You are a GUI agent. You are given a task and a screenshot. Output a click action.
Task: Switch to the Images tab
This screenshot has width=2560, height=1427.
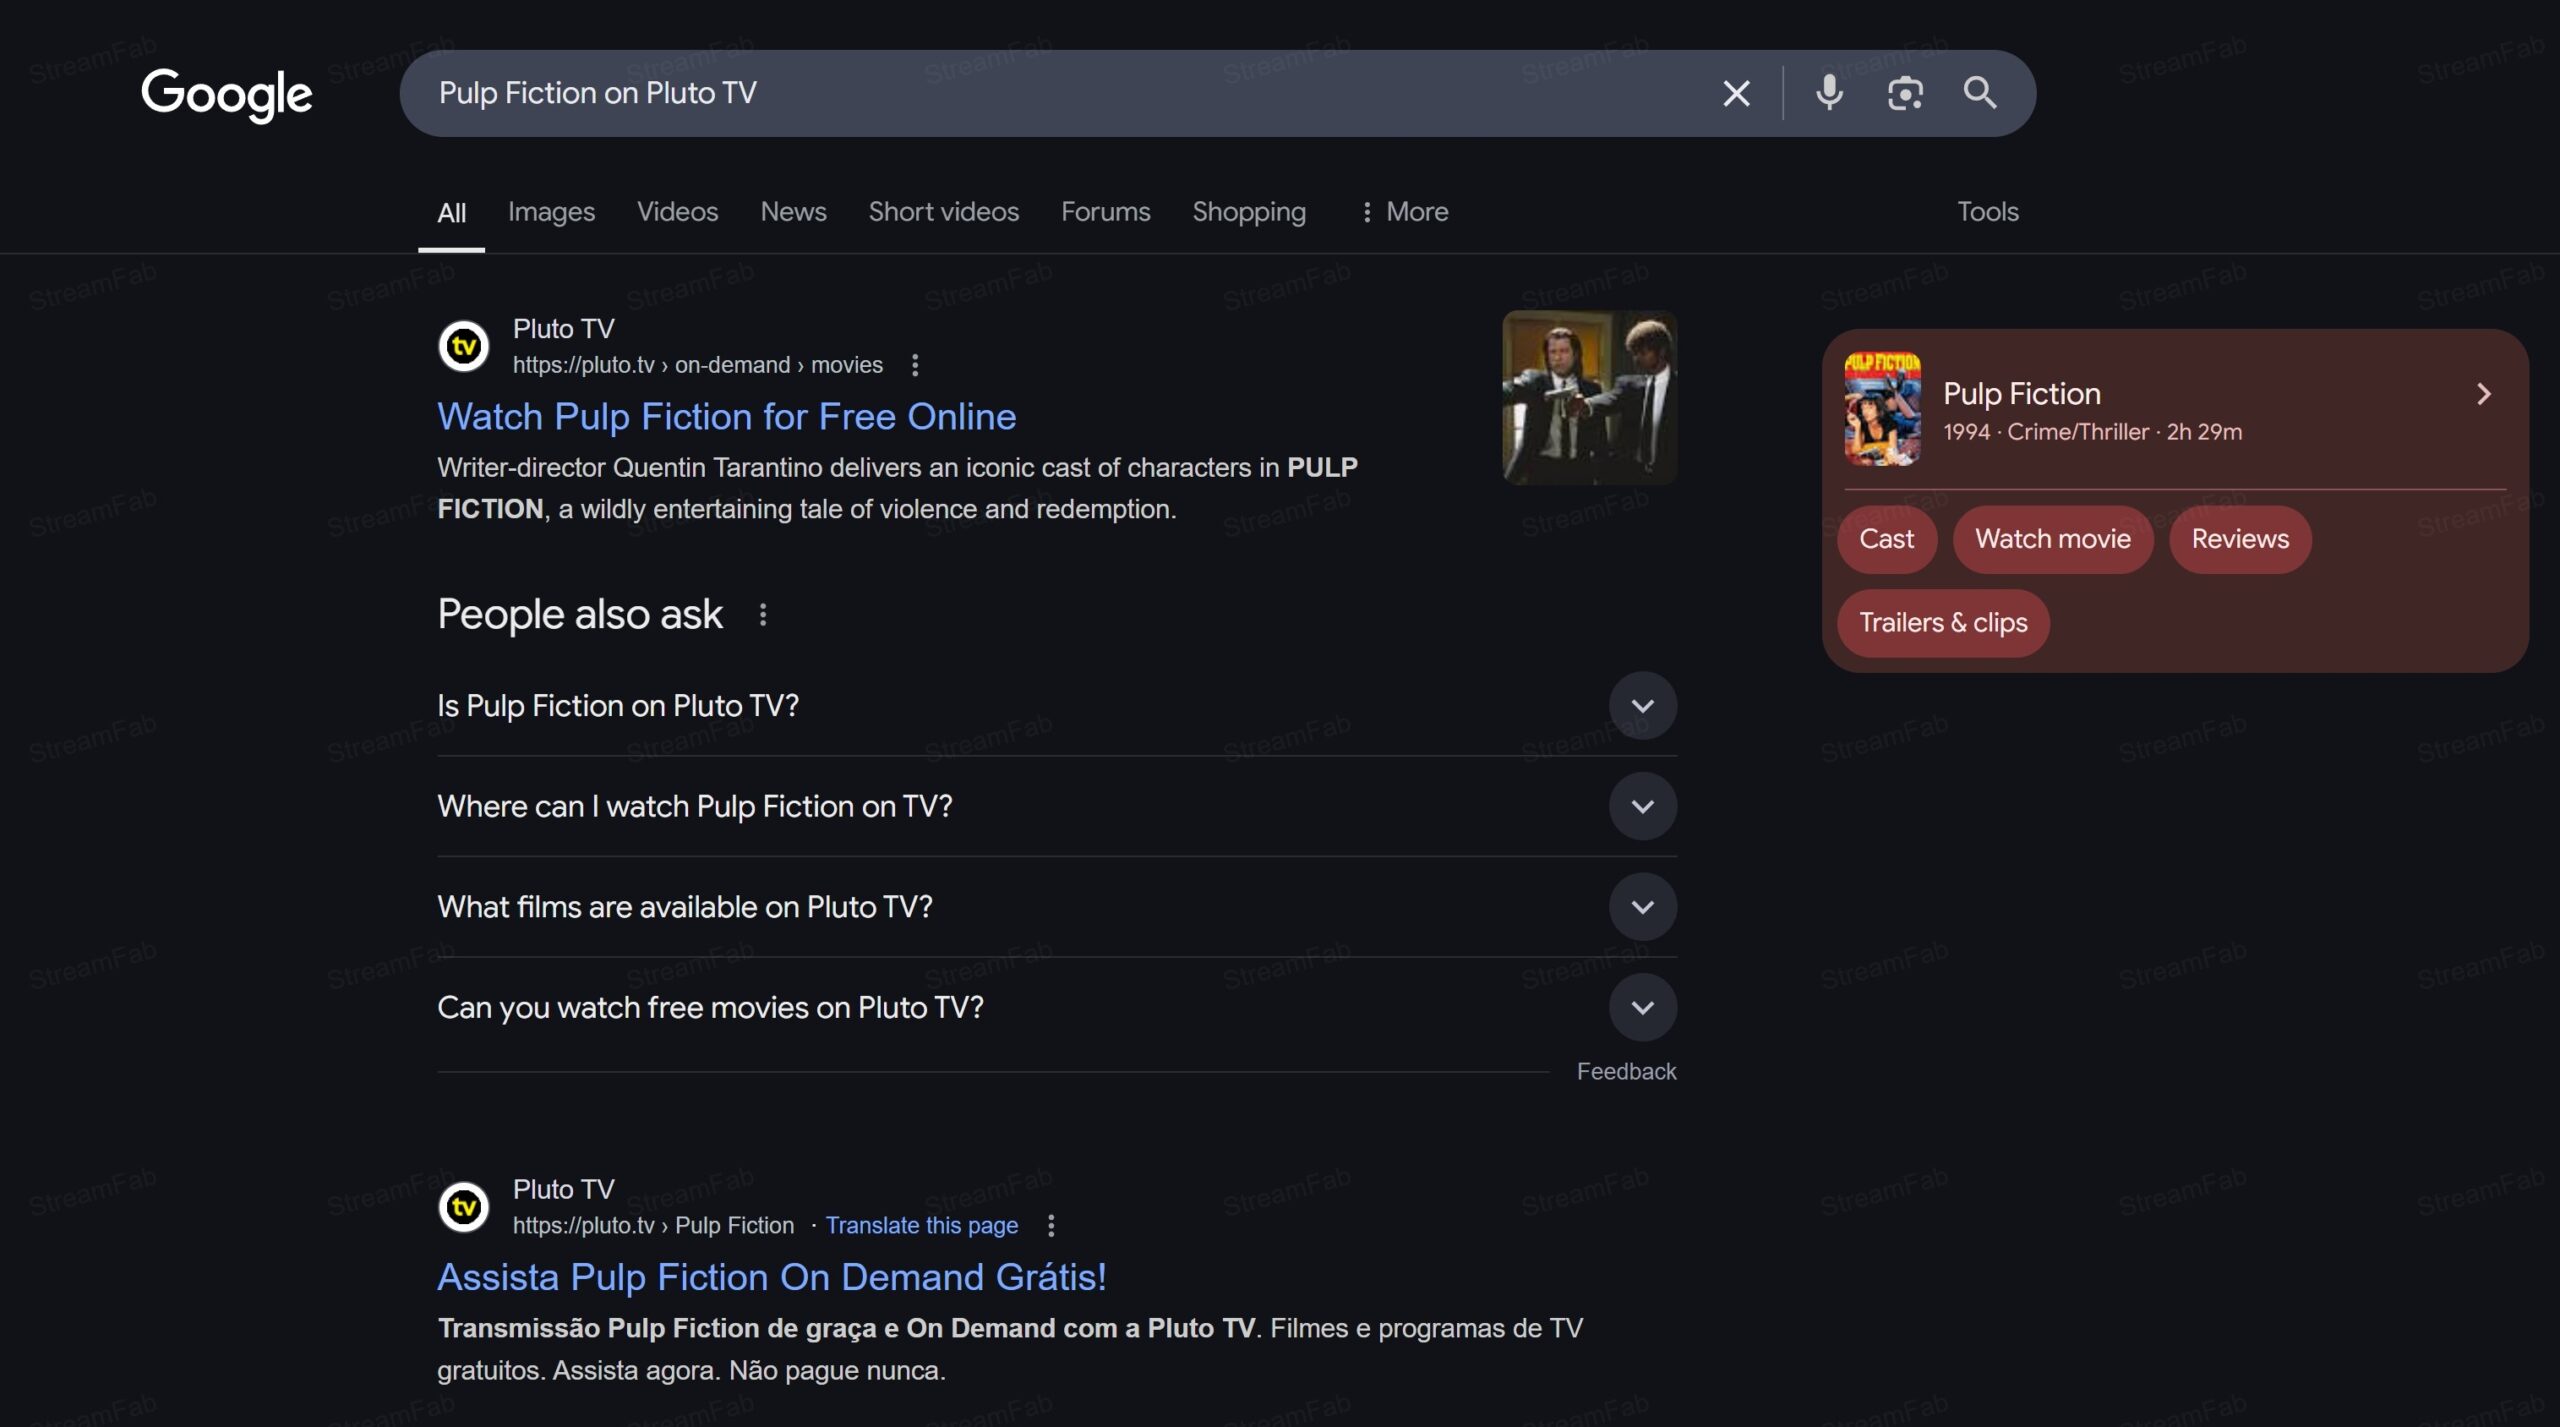tap(551, 211)
